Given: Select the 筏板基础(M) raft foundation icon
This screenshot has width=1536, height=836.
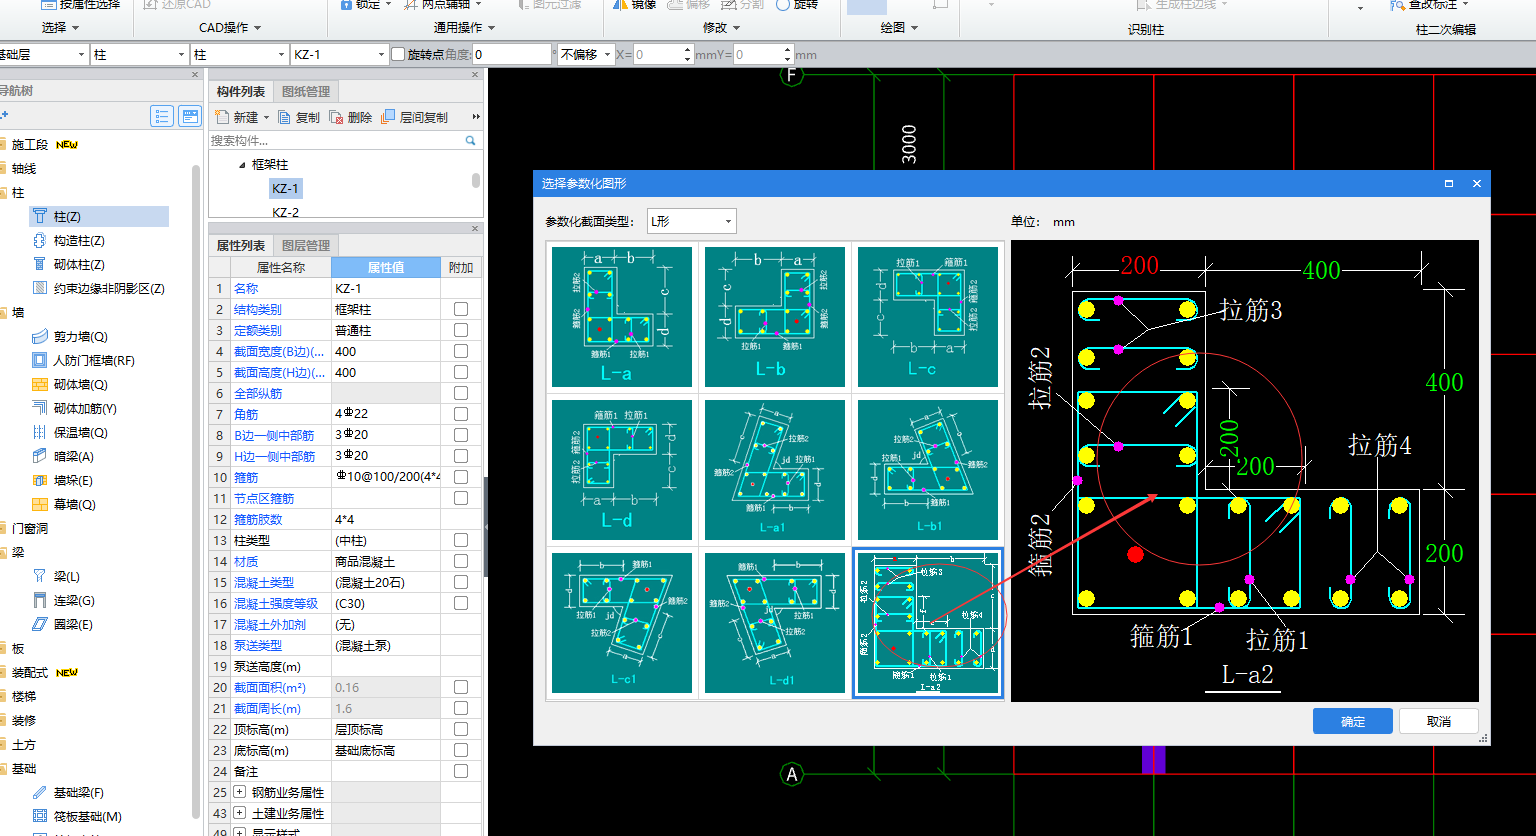Looking at the screenshot, I should tap(40, 816).
